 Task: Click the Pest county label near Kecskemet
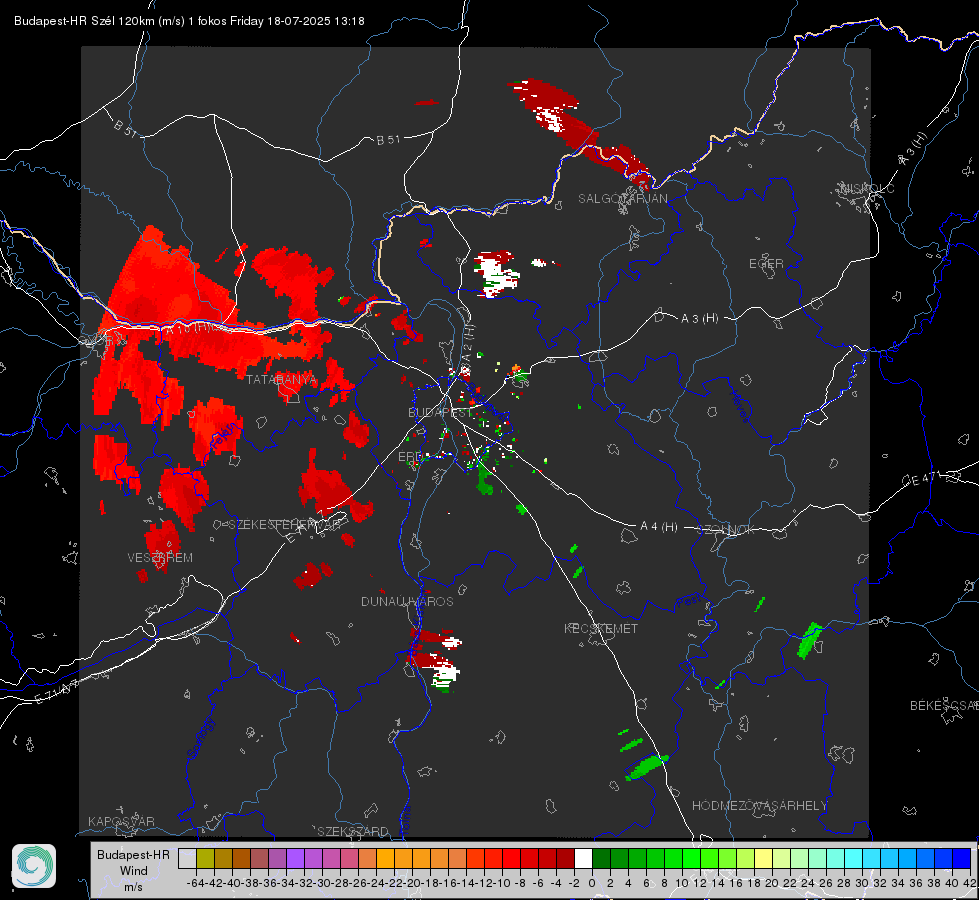687,602
